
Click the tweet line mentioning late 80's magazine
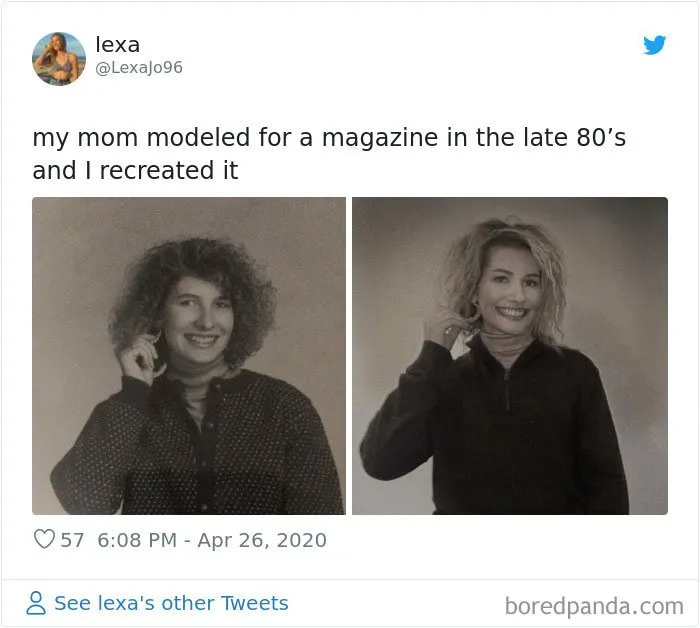point(329,137)
